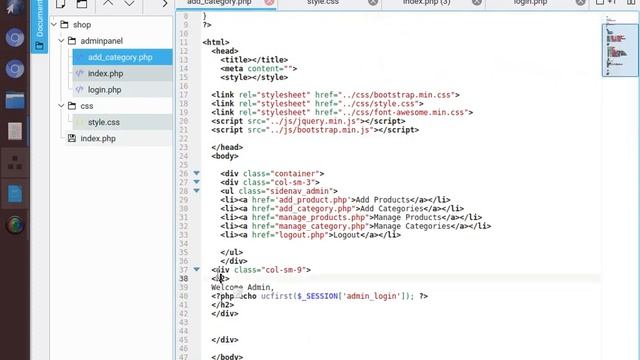The width and height of the screenshot is (640, 360).
Task: Switch to the style.css tab
Action: click(322, 2)
